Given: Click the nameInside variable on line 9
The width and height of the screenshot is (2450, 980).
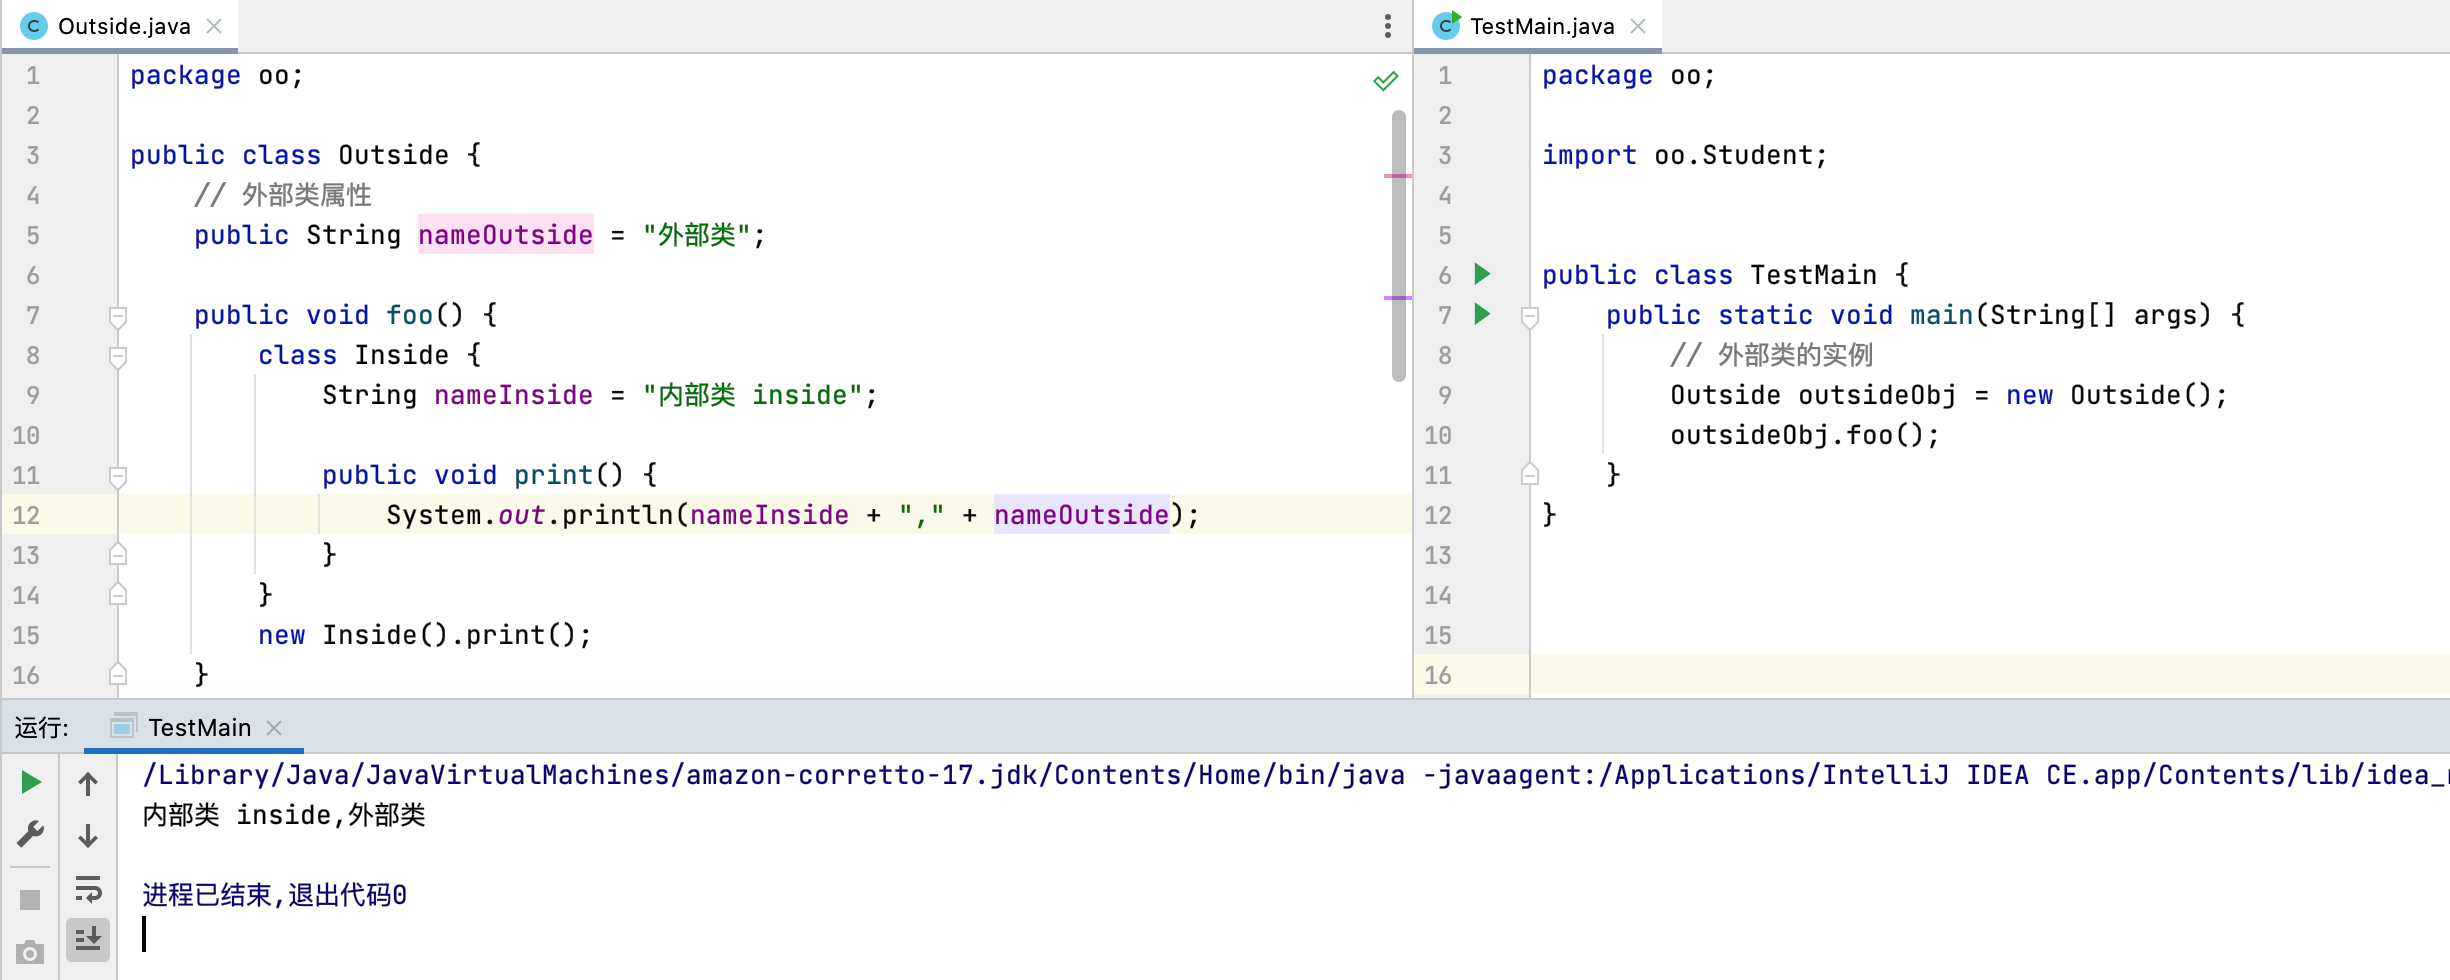Looking at the screenshot, I should [513, 395].
